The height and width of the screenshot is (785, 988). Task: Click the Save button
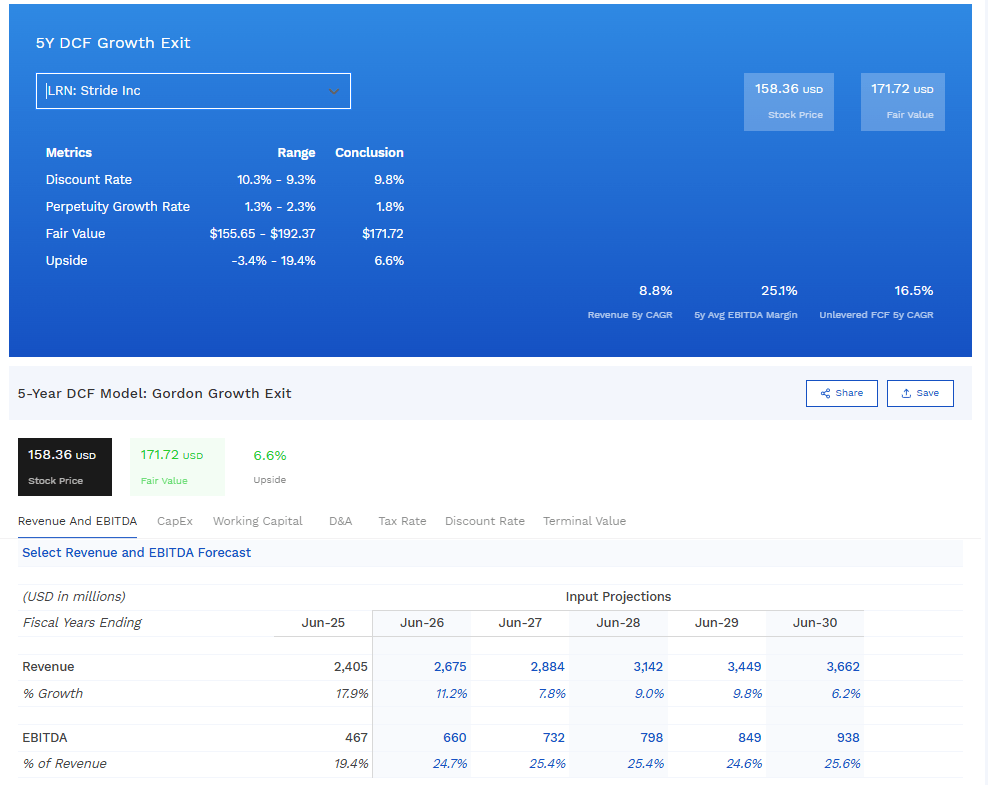coord(920,393)
